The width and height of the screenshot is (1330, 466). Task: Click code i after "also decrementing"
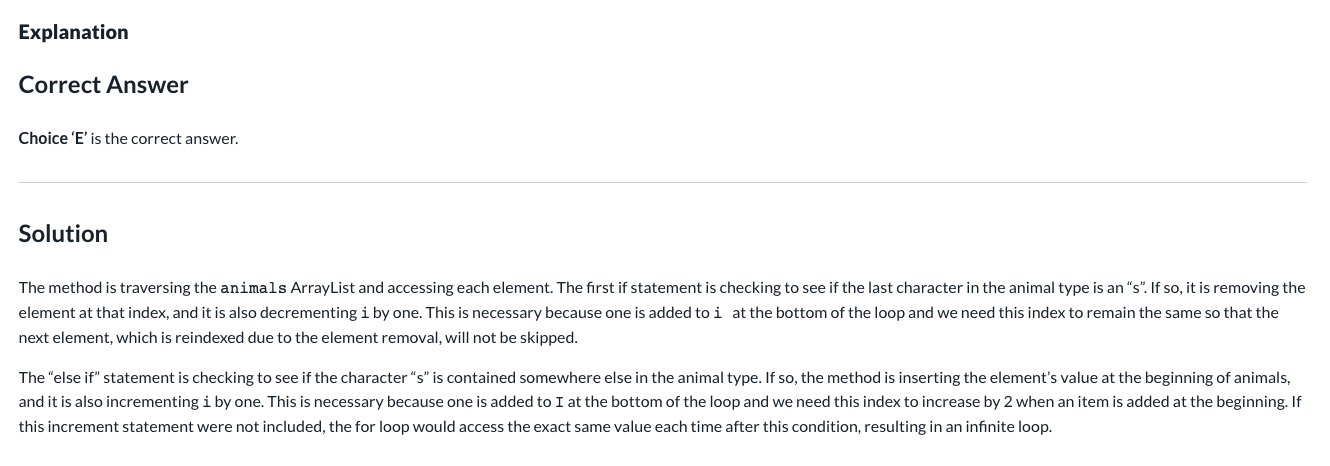(x=365, y=313)
